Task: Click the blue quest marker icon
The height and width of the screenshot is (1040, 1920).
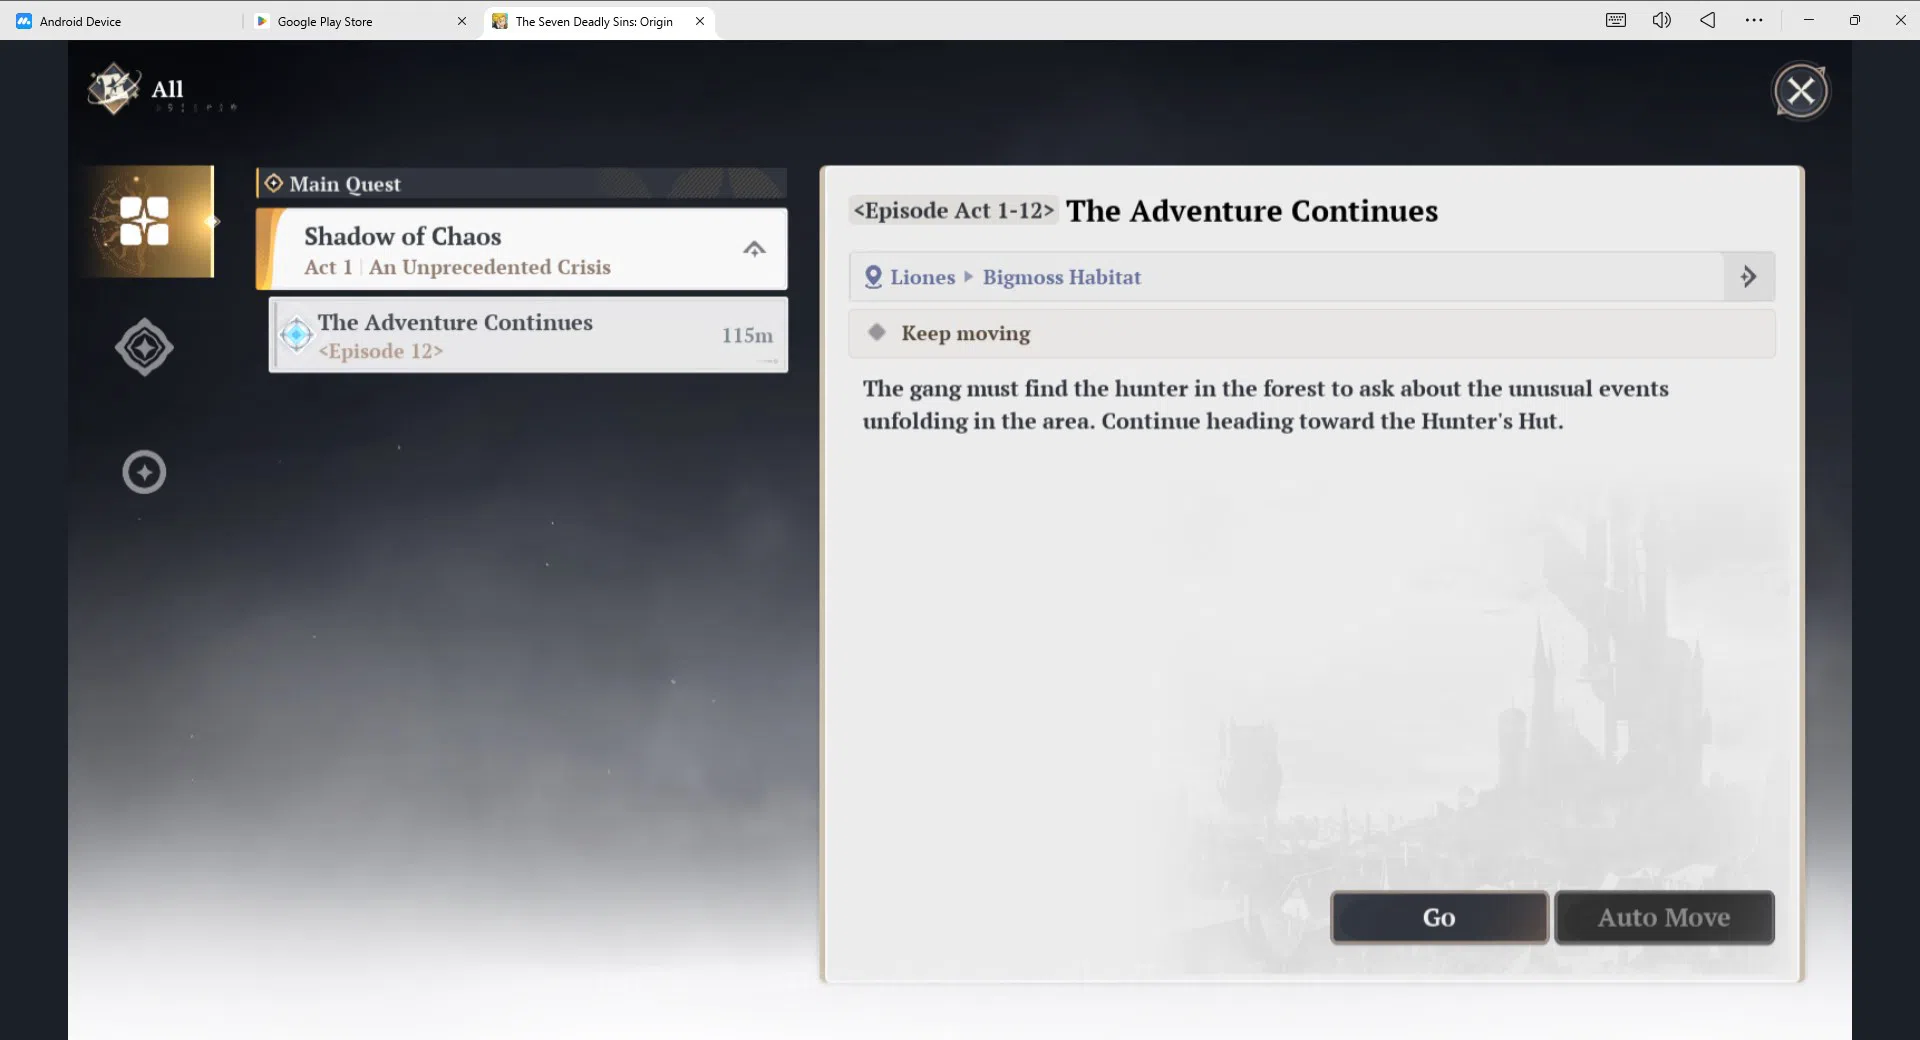Action: tap(296, 335)
